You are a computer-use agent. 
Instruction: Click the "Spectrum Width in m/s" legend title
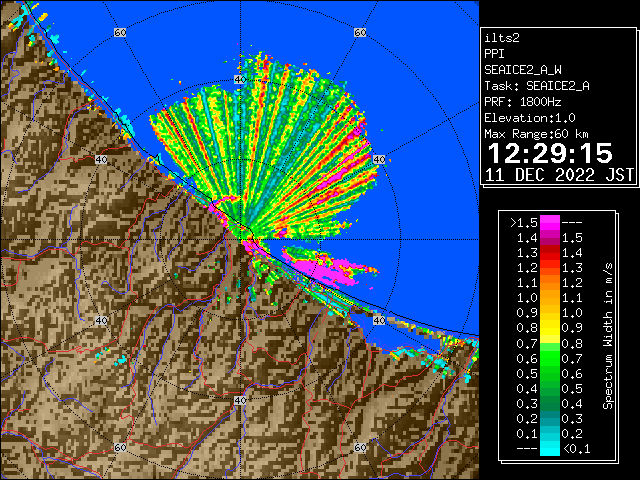(x=608, y=336)
